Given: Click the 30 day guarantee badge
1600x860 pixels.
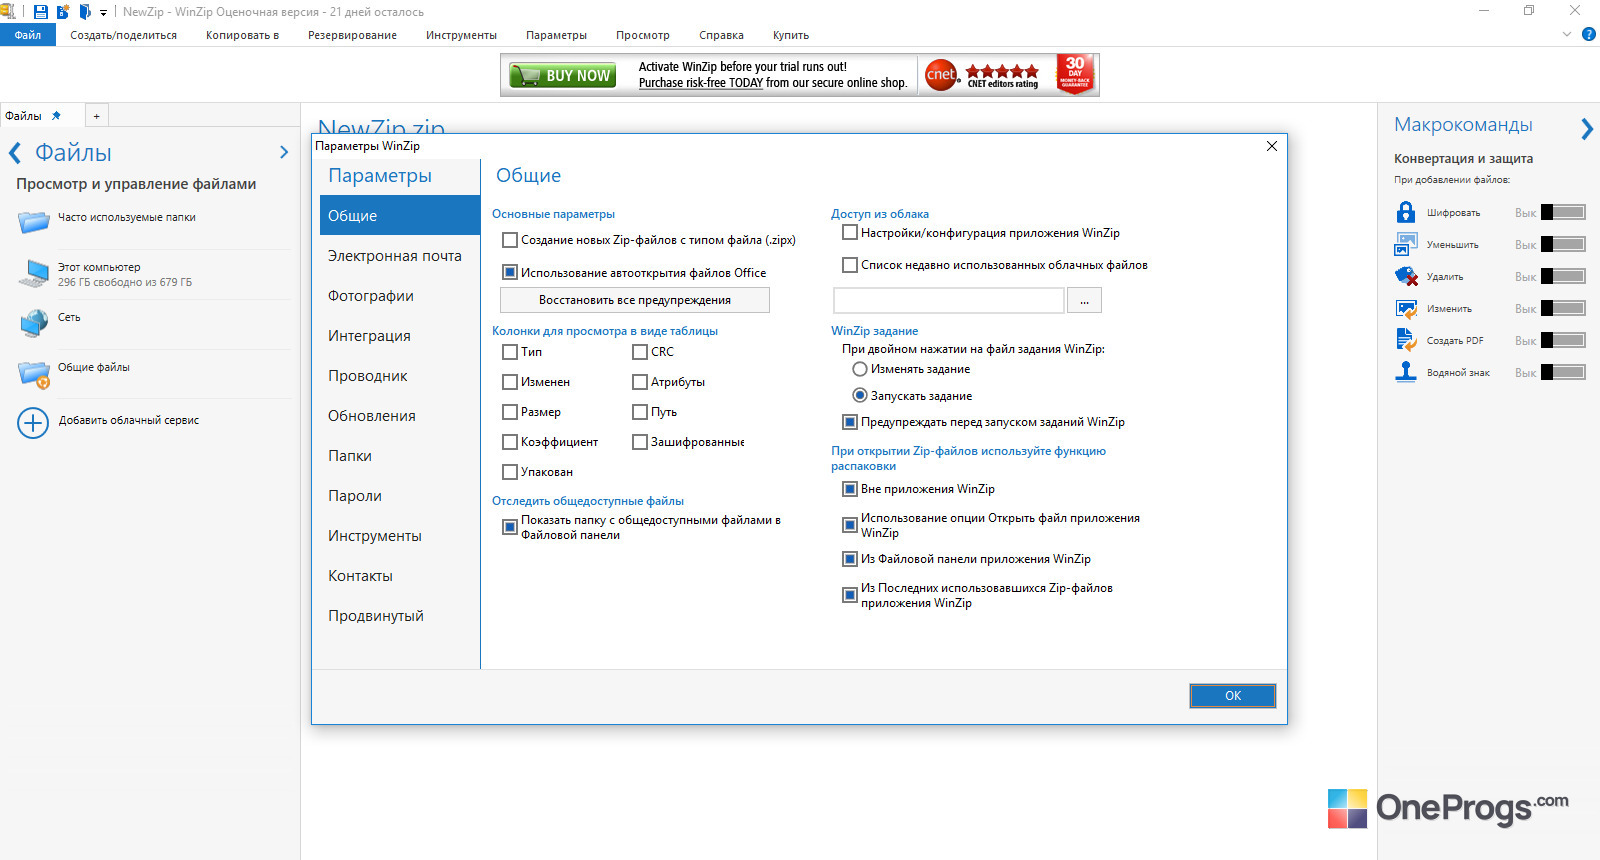Looking at the screenshot, I should point(1075,74).
